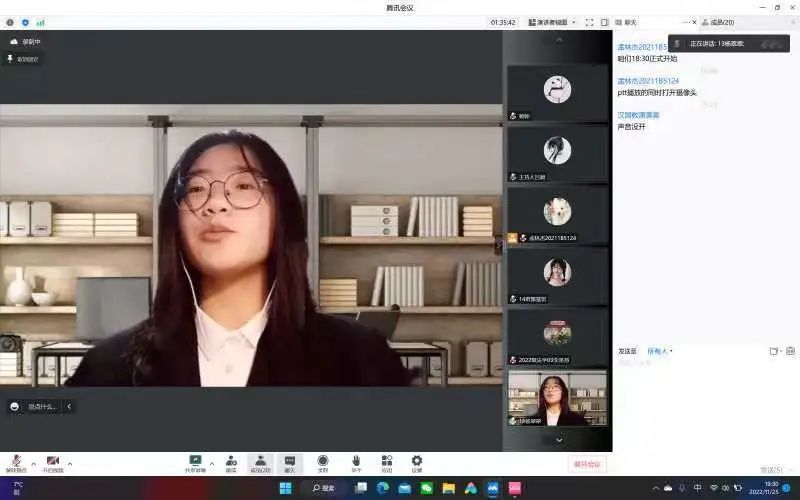Click the send message button
The image size is (800, 500).
point(770,469)
